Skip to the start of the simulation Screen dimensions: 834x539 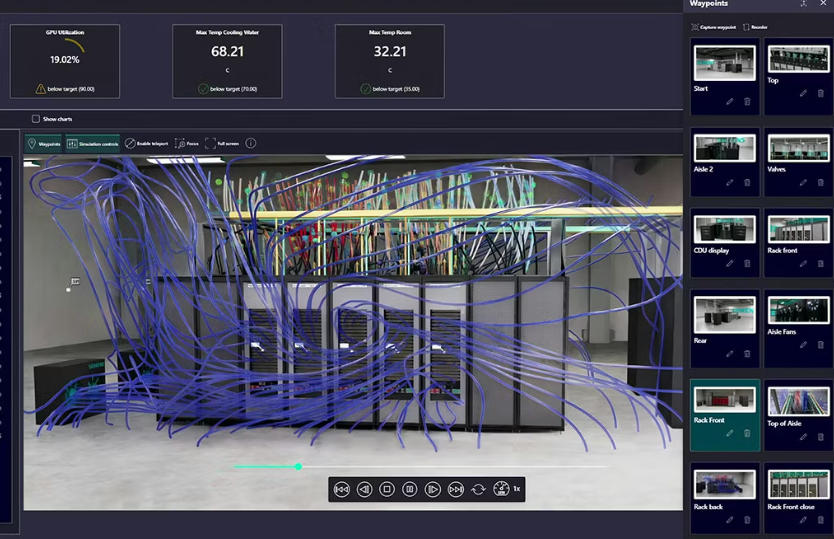pos(342,489)
